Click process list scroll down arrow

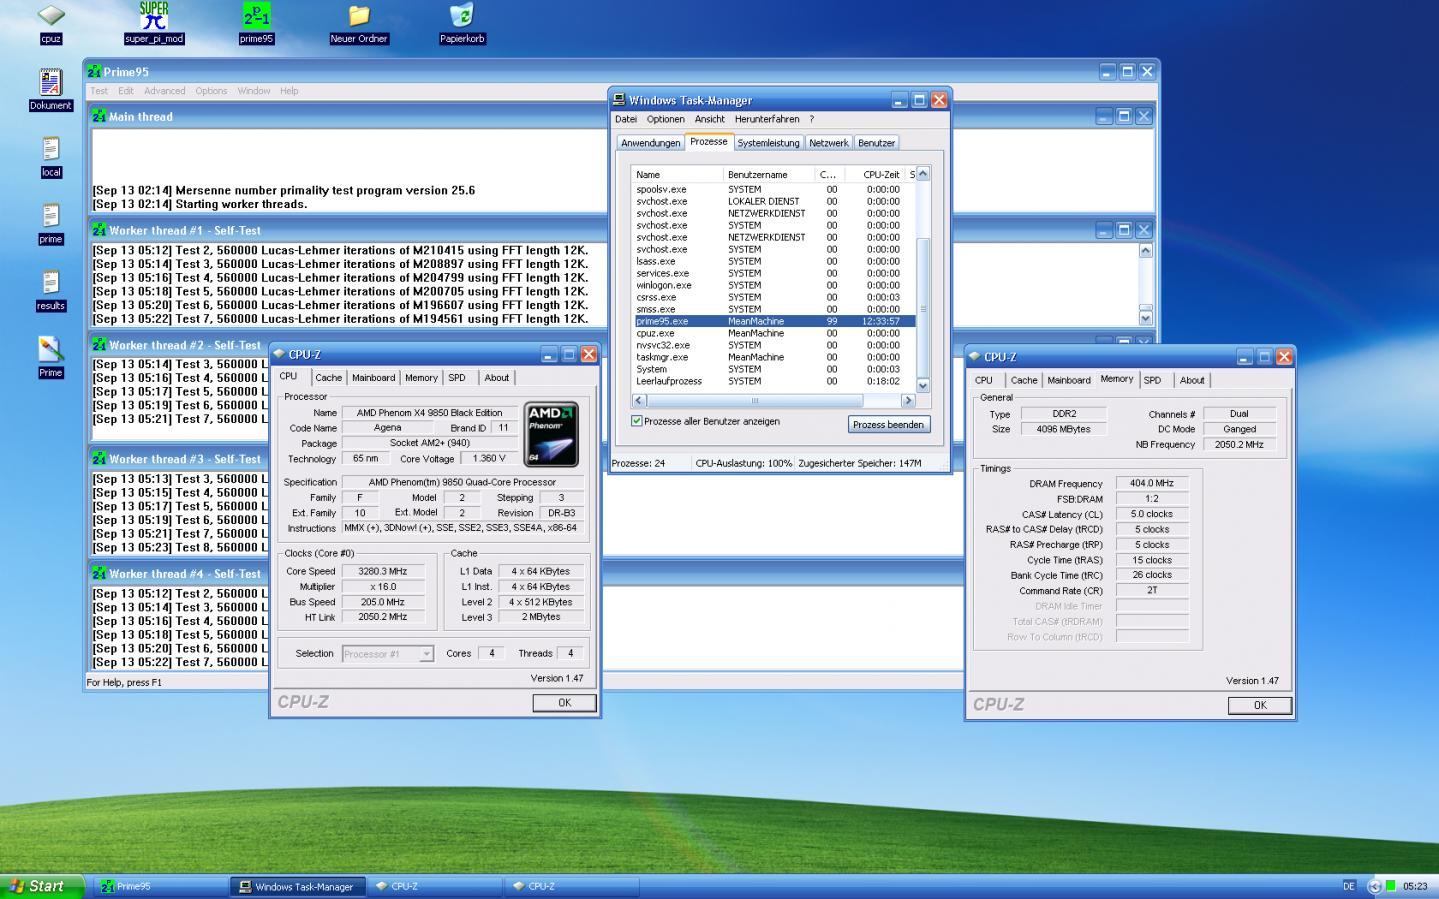tap(923, 386)
